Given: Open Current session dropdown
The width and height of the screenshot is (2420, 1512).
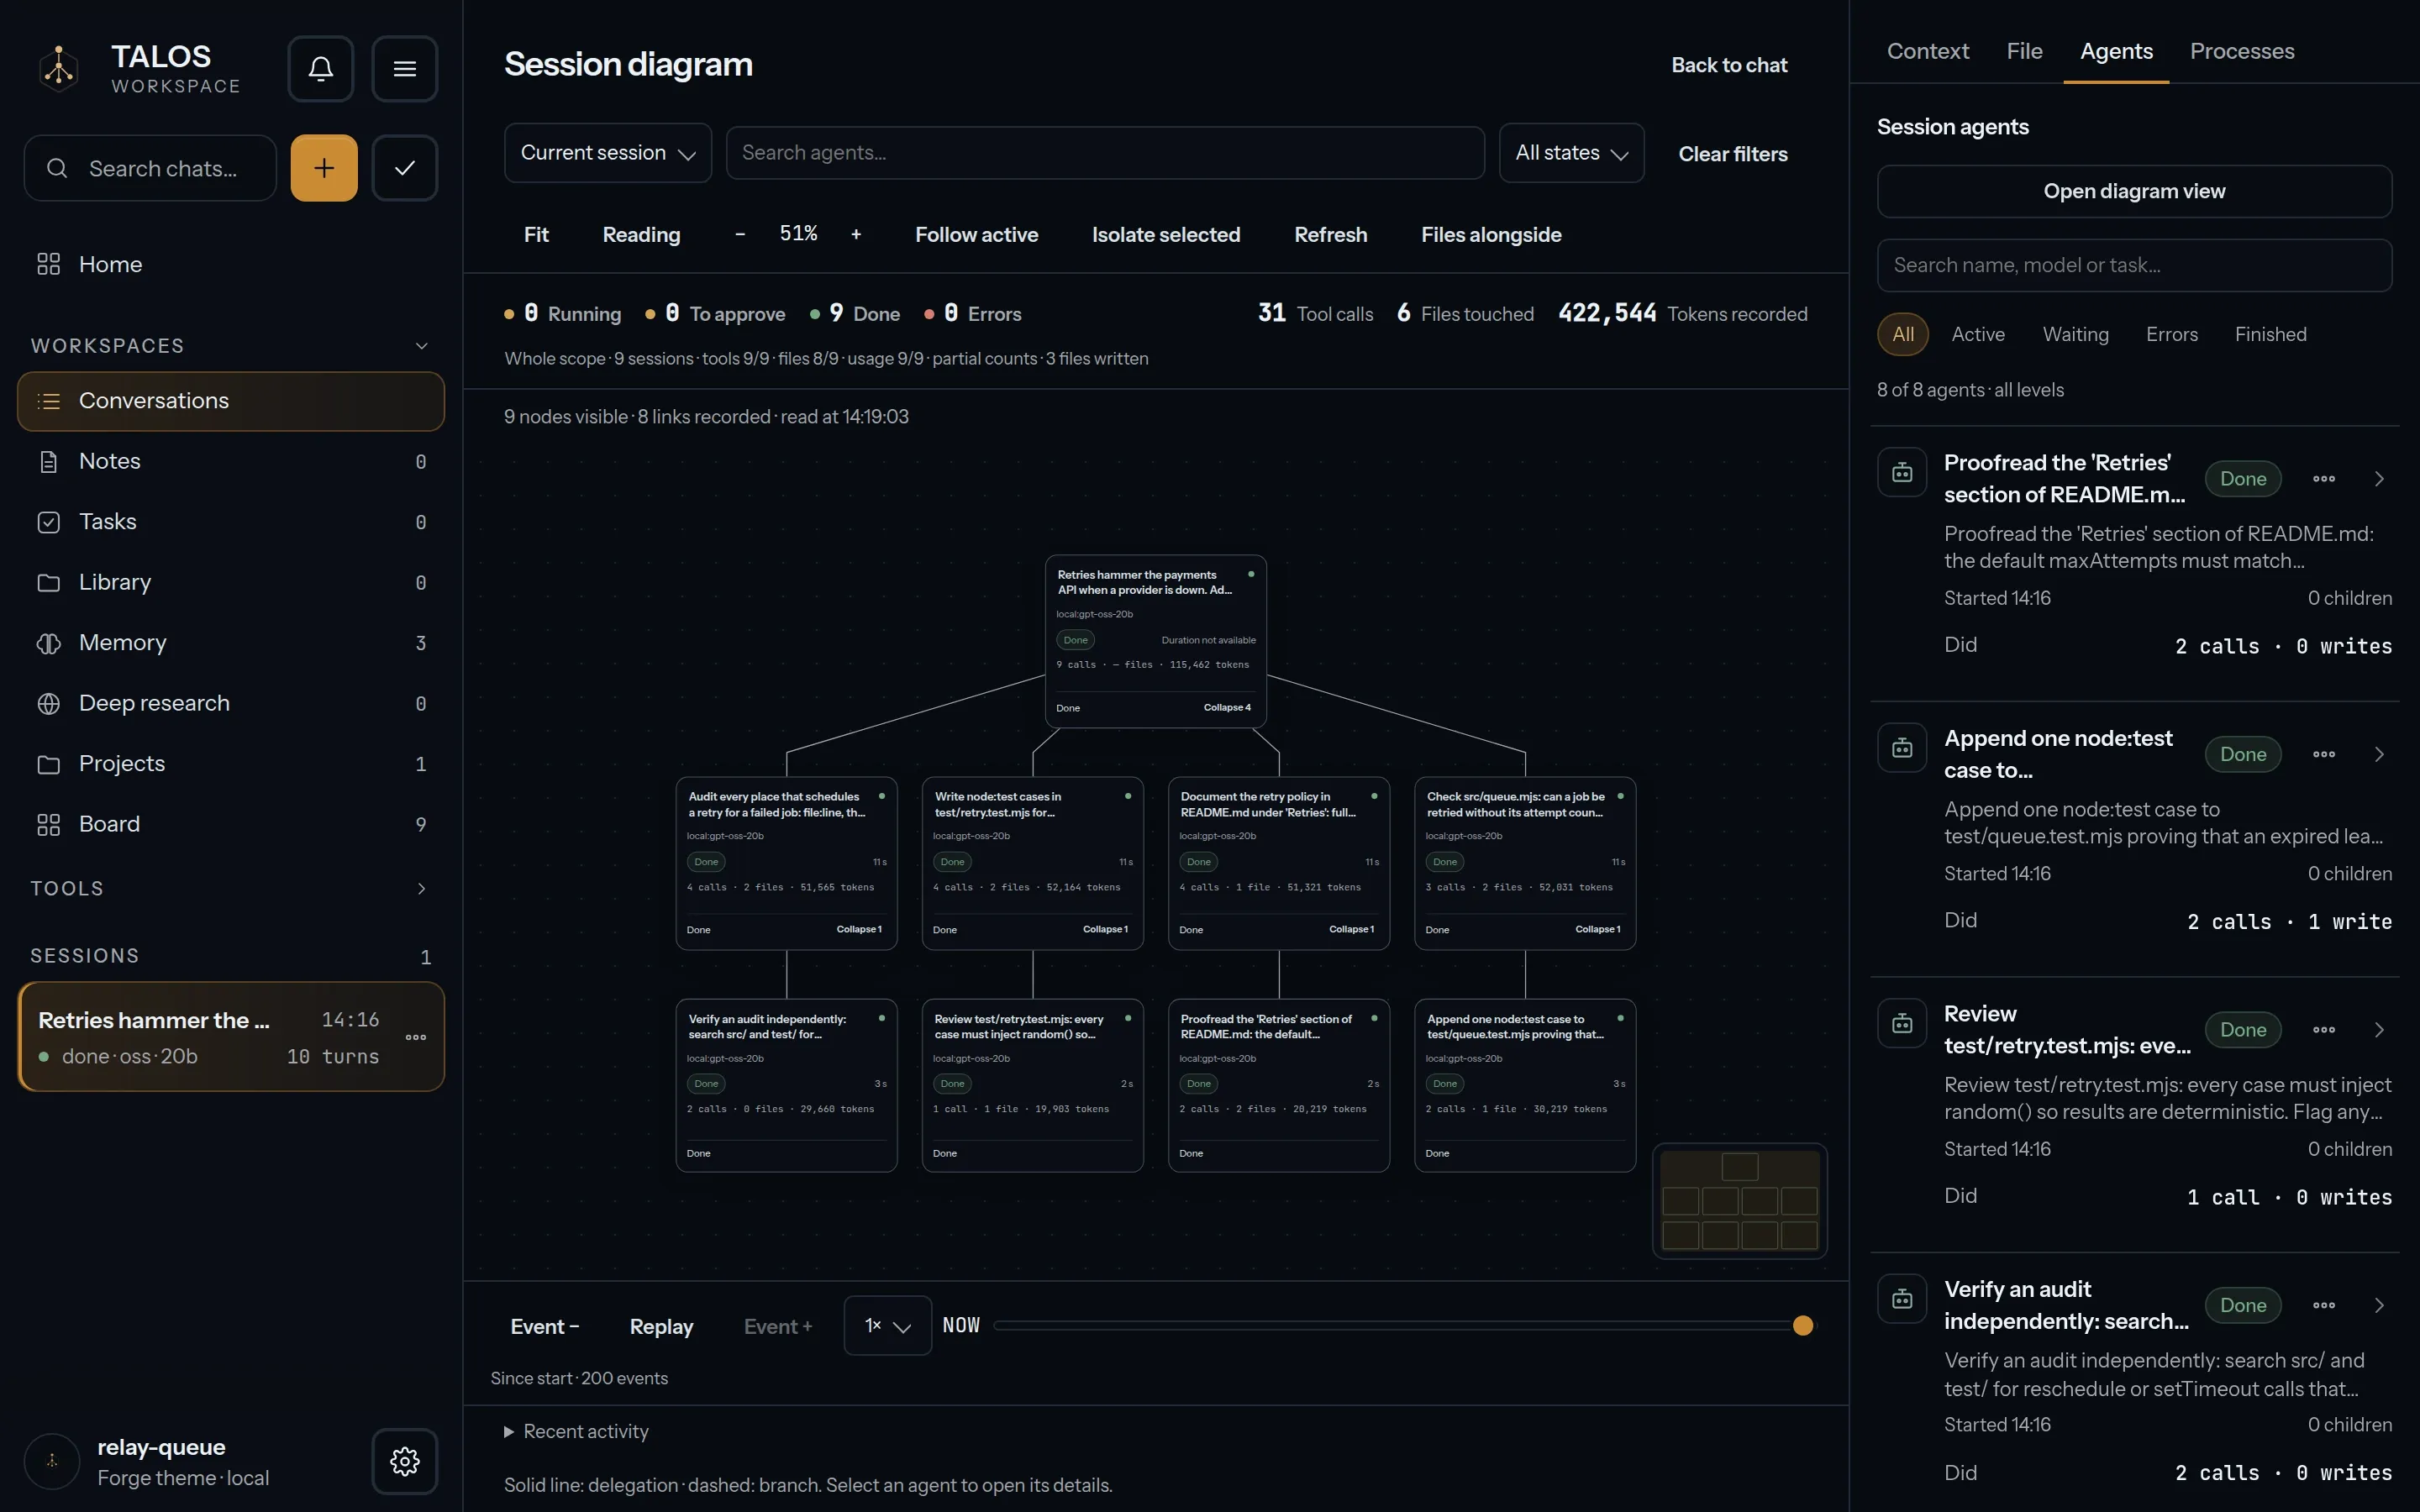Looking at the screenshot, I should point(608,153).
